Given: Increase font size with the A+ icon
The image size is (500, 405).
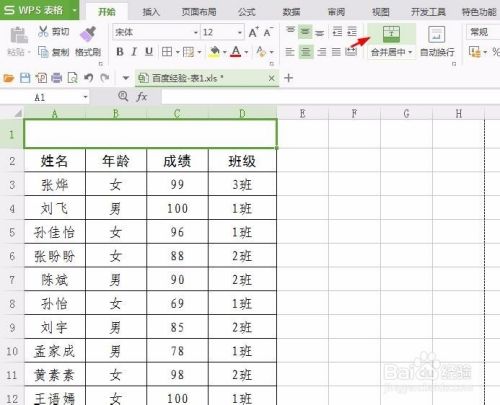Looking at the screenshot, I should [x=253, y=32].
